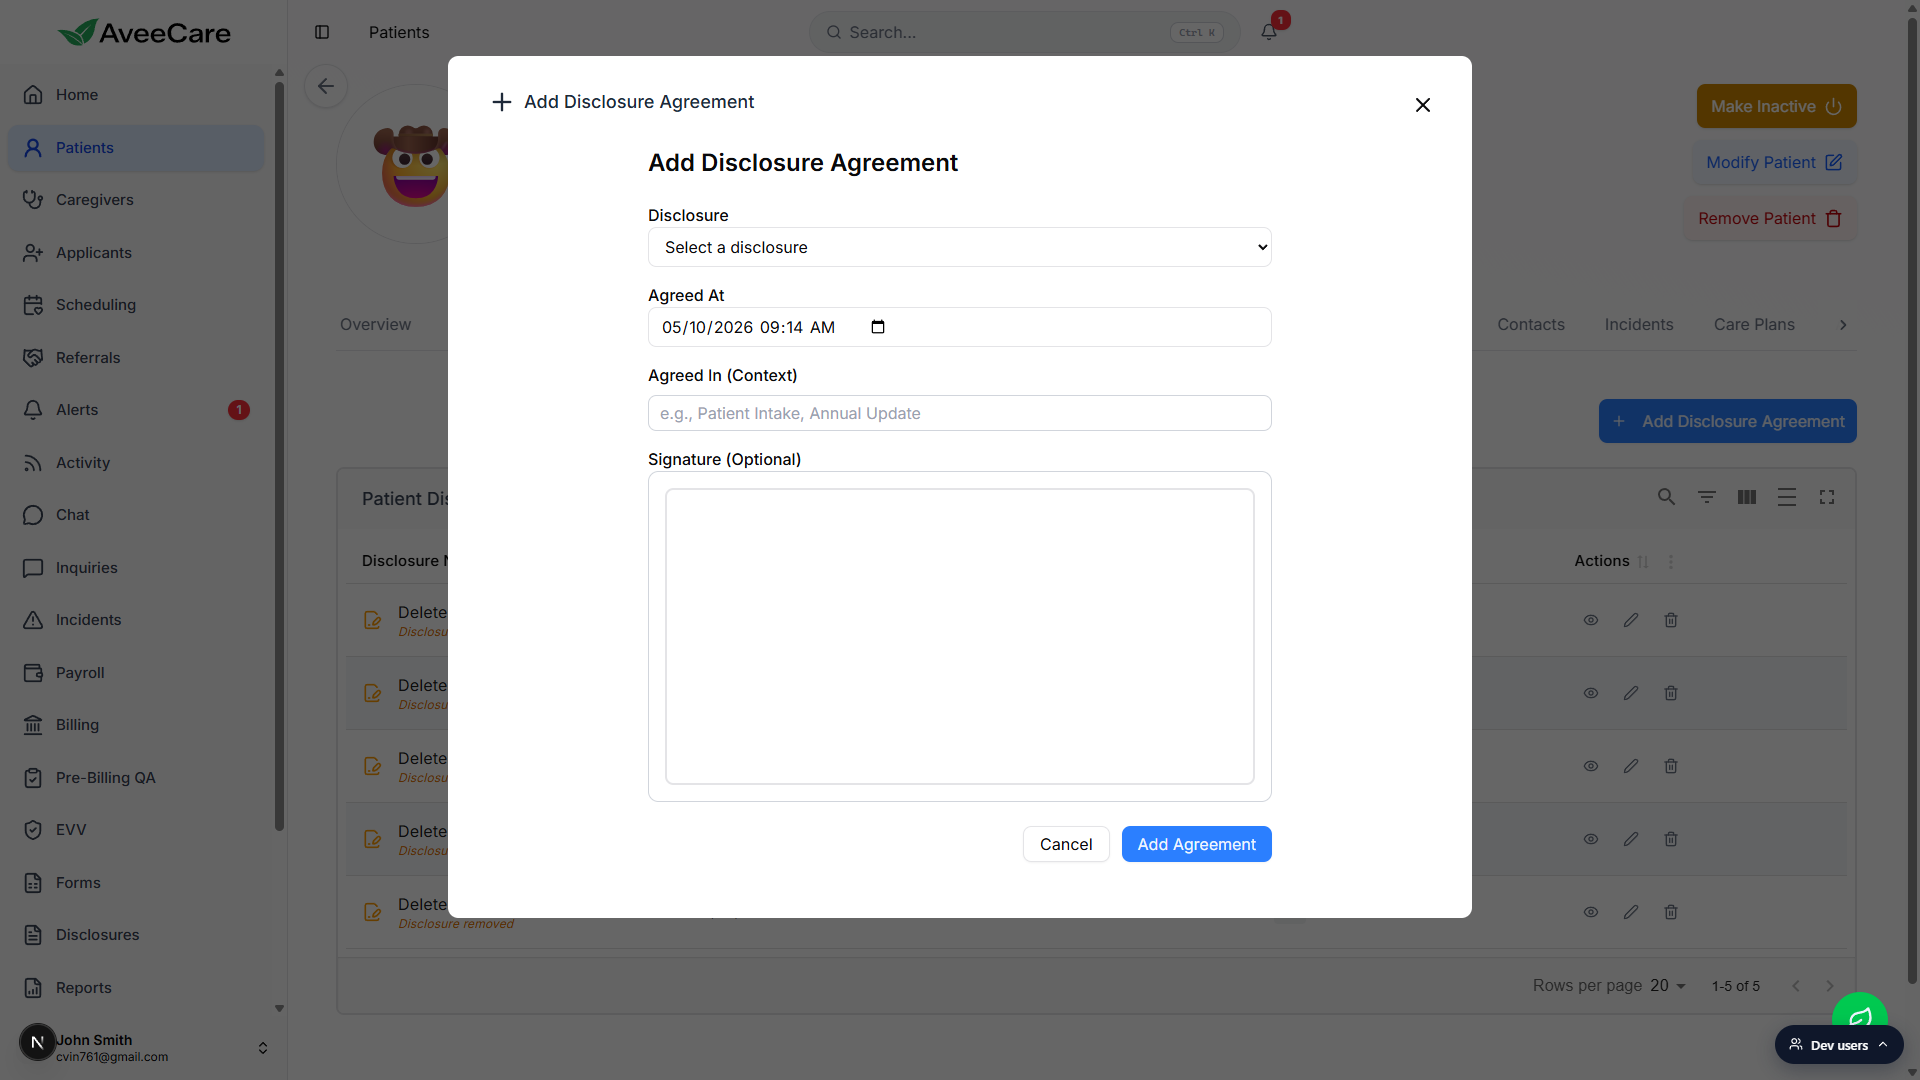Click the Make Inactive button
This screenshot has height=1080, width=1920.
pyautogui.click(x=1776, y=106)
